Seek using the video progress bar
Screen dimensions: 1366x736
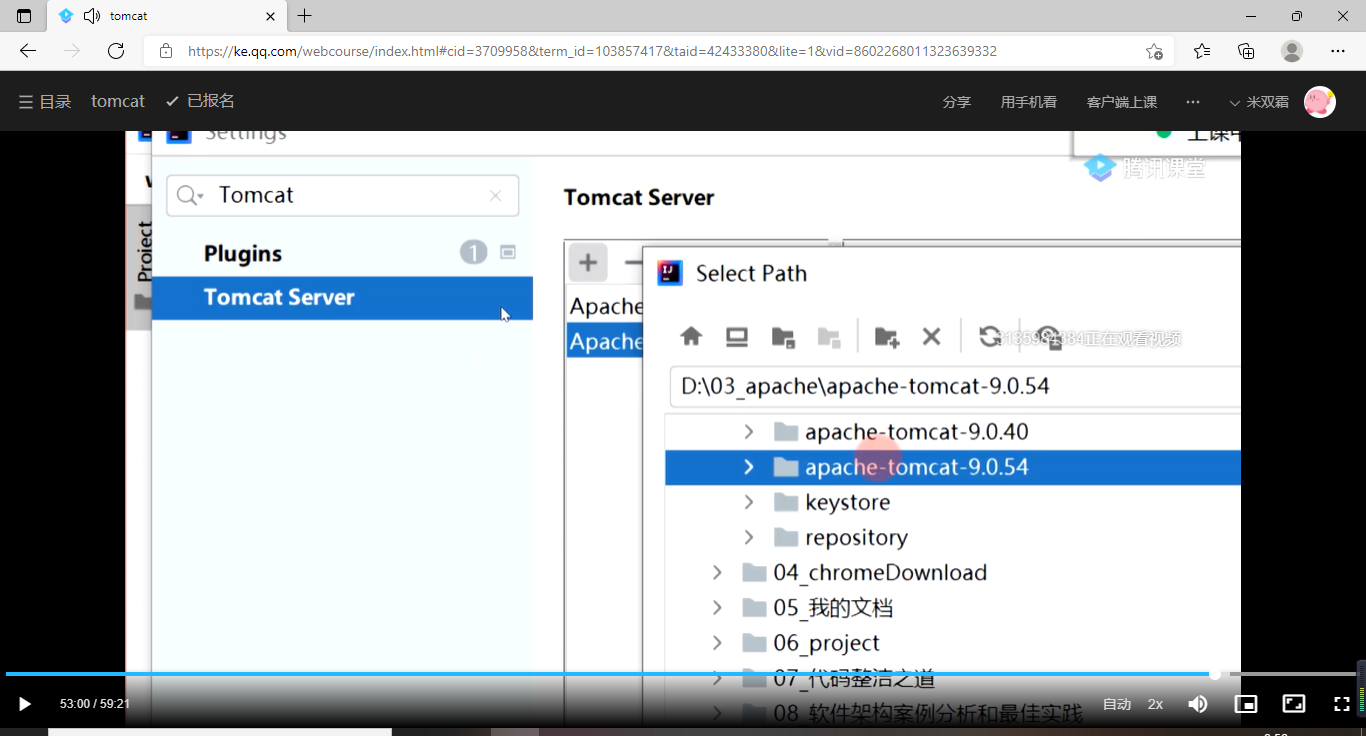tap(683, 675)
